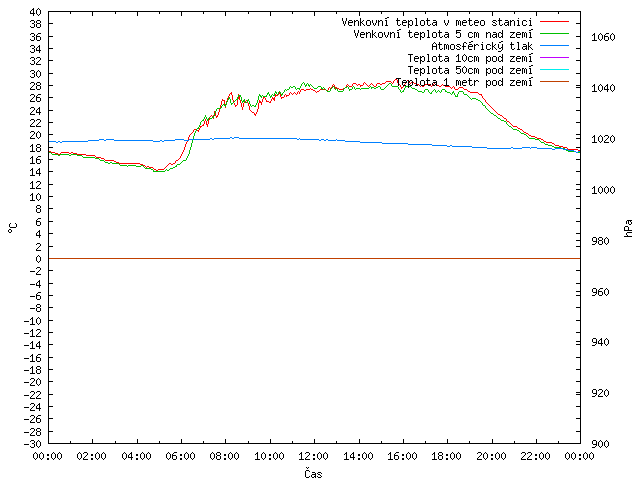The height and width of the screenshot is (480, 640).
Task: Click legend label 'Atmosférický tlak'
Action: pyautogui.click(x=482, y=46)
